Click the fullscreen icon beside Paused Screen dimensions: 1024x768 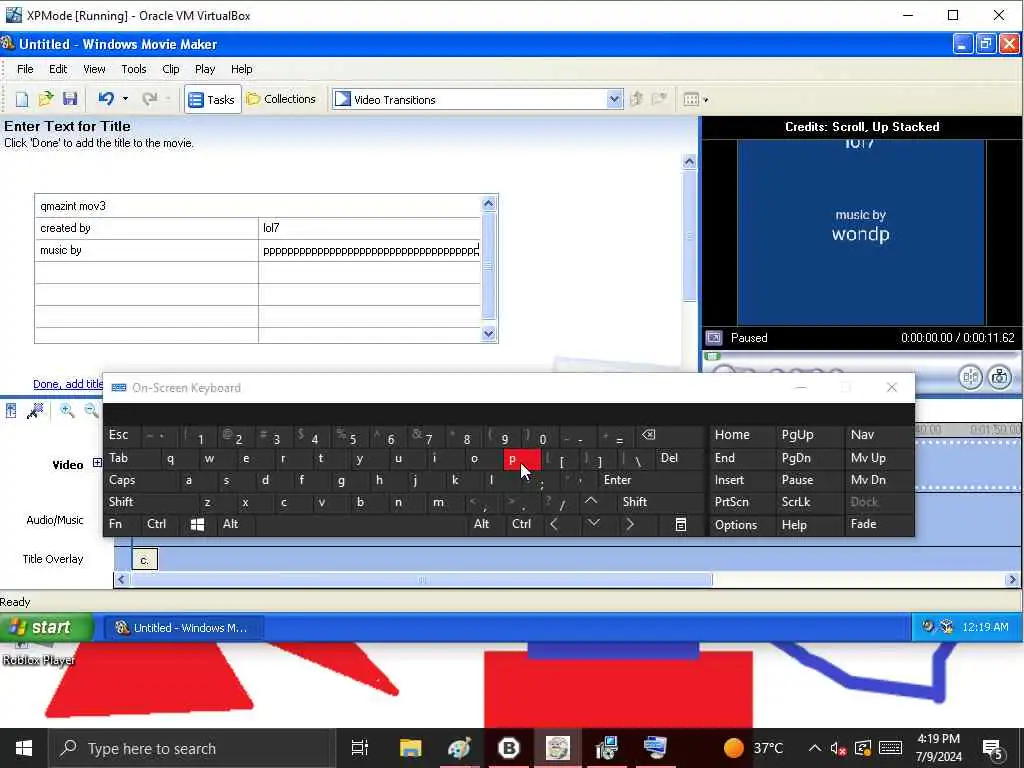(x=714, y=338)
